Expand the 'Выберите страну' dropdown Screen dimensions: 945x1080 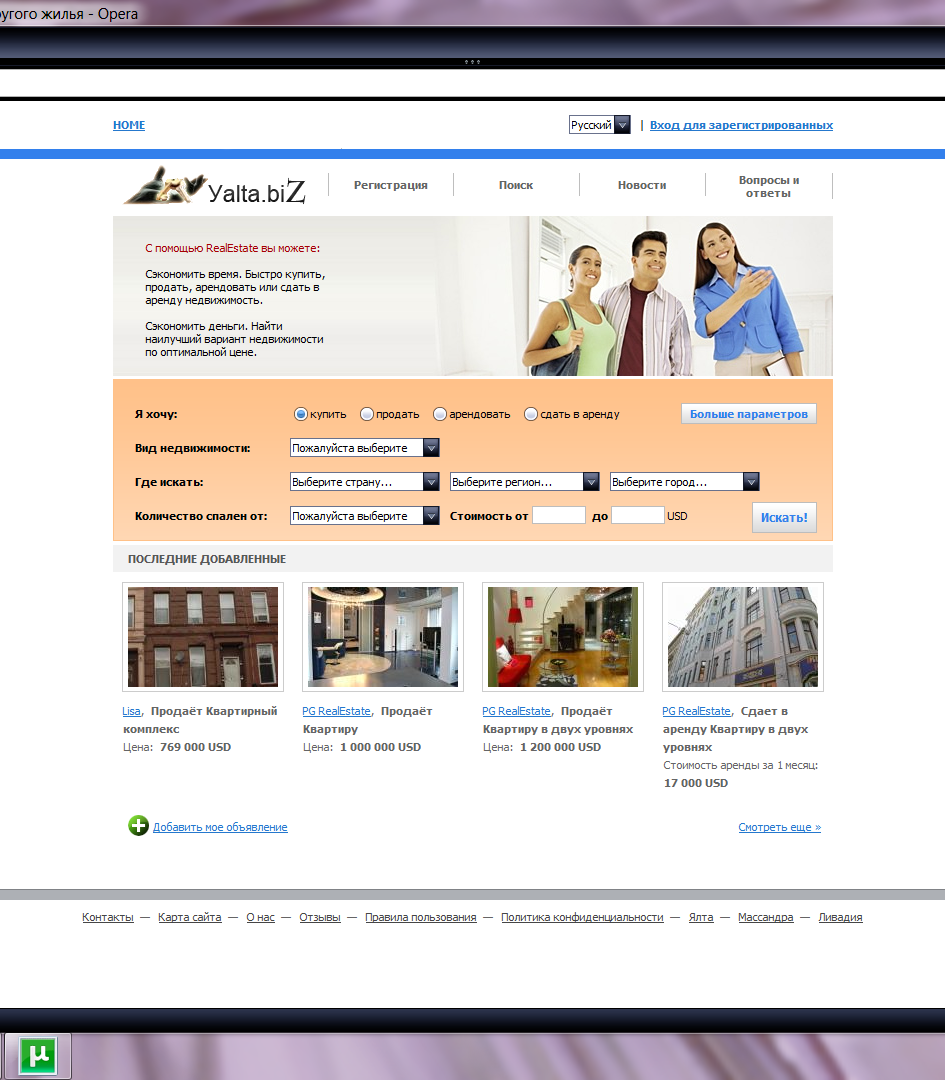click(x=364, y=481)
